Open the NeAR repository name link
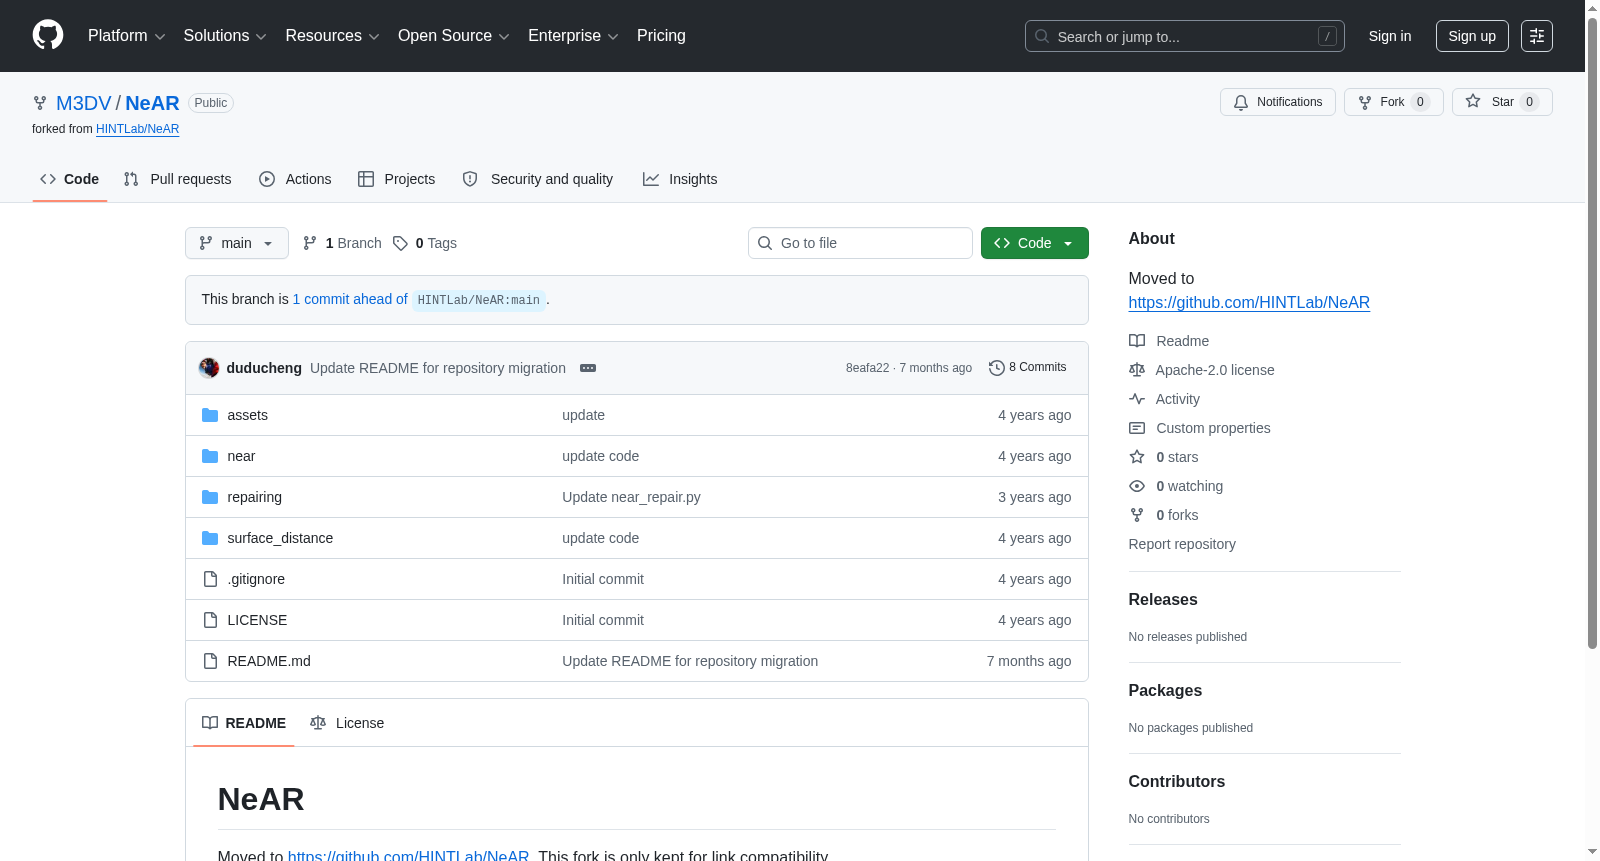Viewport: 1600px width, 861px height. click(152, 103)
